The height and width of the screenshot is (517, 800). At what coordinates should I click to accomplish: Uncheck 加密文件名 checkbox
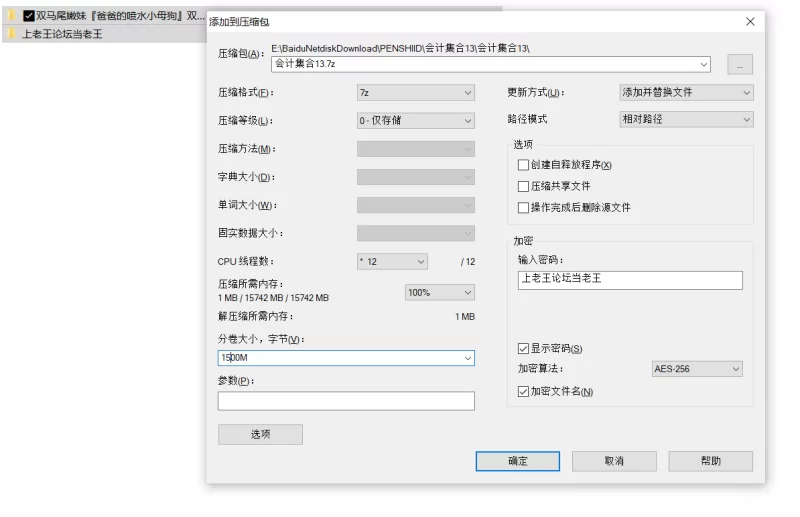tap(523, 391)
